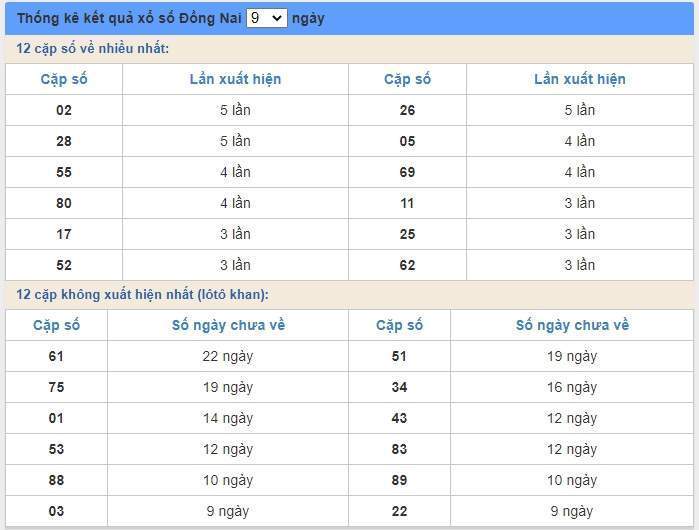699x530 pixels.
Task: Select pair number 34 cell
Action: (x=399, y=387)
